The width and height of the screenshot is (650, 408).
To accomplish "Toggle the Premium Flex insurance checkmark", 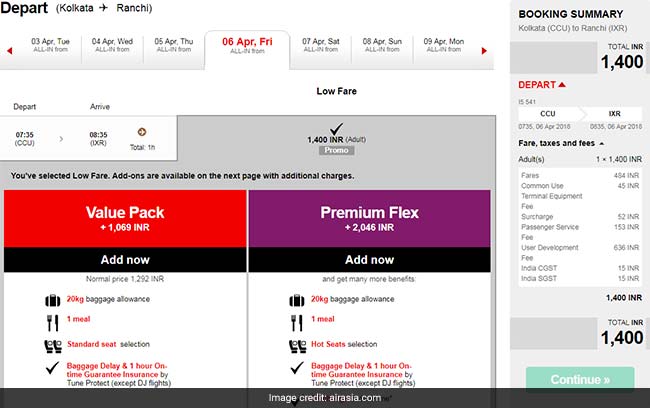I will 295,370.
